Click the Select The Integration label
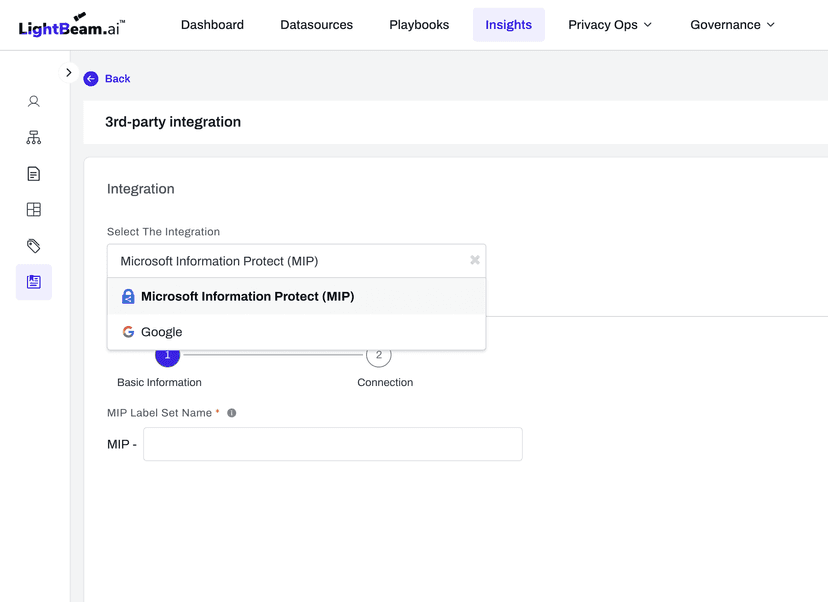Image resolution: width=828 pixels, height=602 pixels. [163, 232]
